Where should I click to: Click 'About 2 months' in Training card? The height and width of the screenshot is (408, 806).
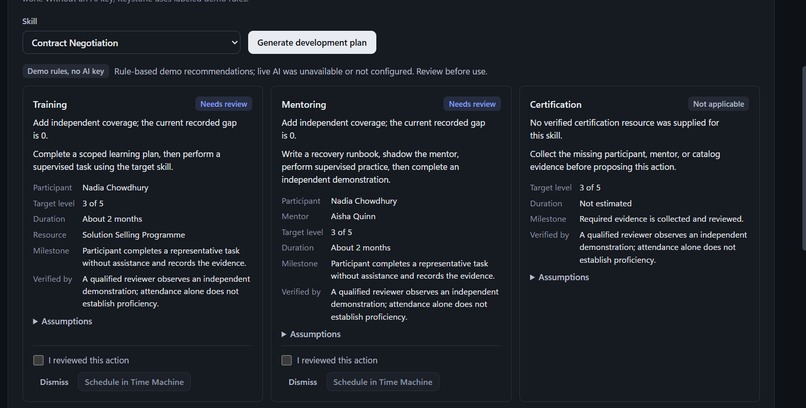[x=112, y=219]
